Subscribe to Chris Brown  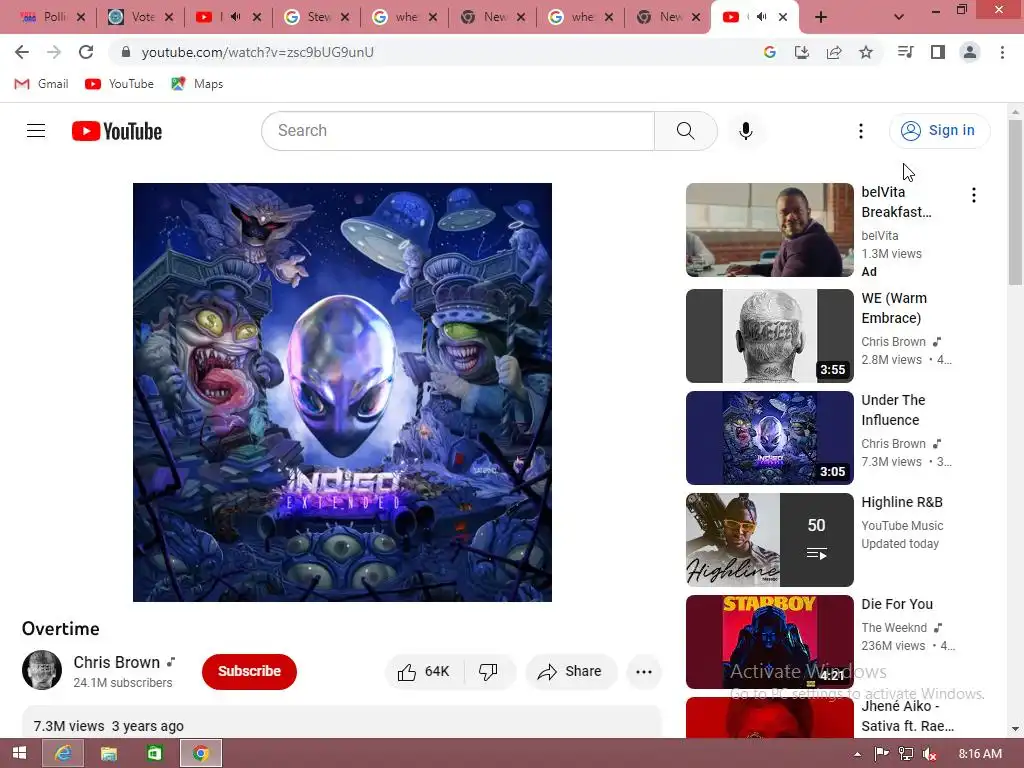249,671
